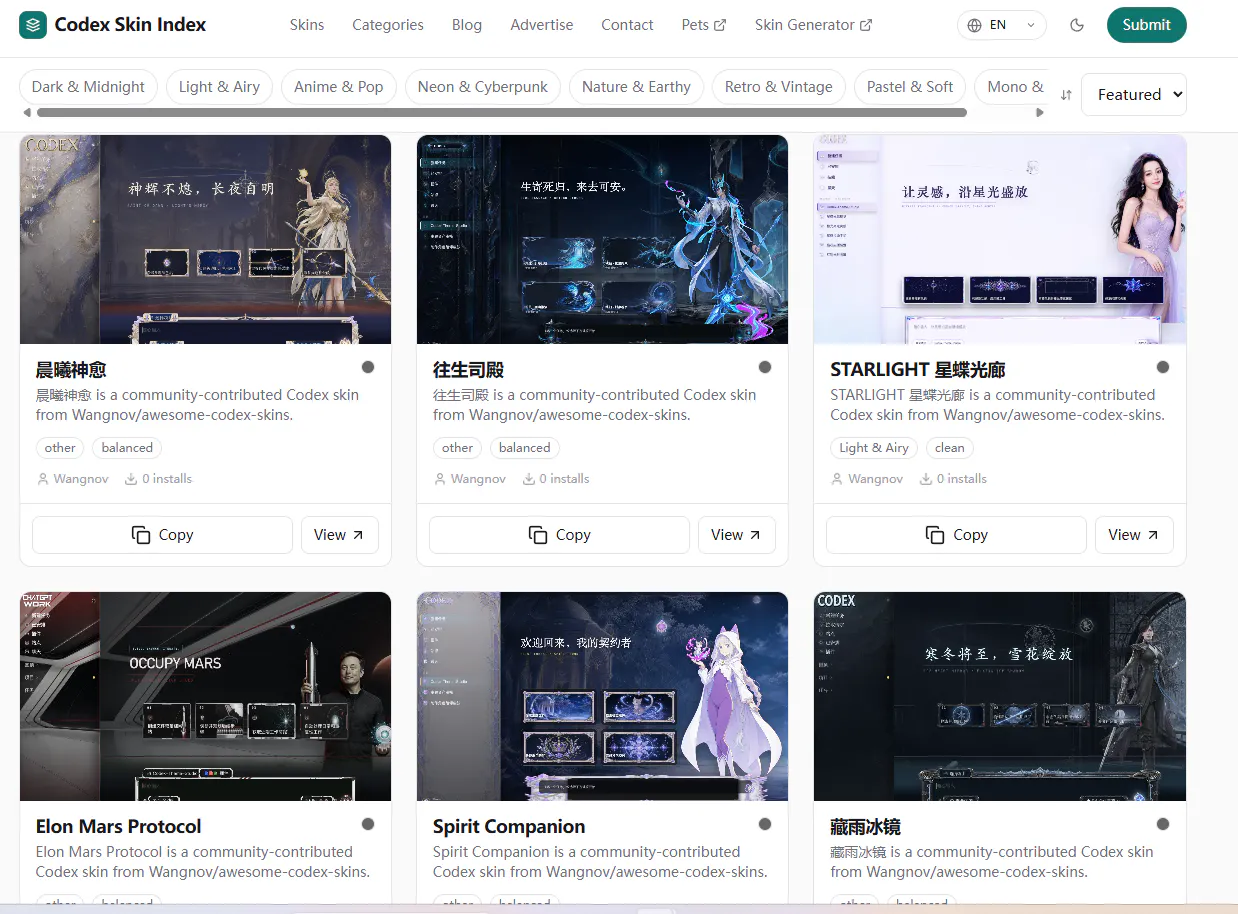Toggle dark mode moon icon

point(1077,25)
